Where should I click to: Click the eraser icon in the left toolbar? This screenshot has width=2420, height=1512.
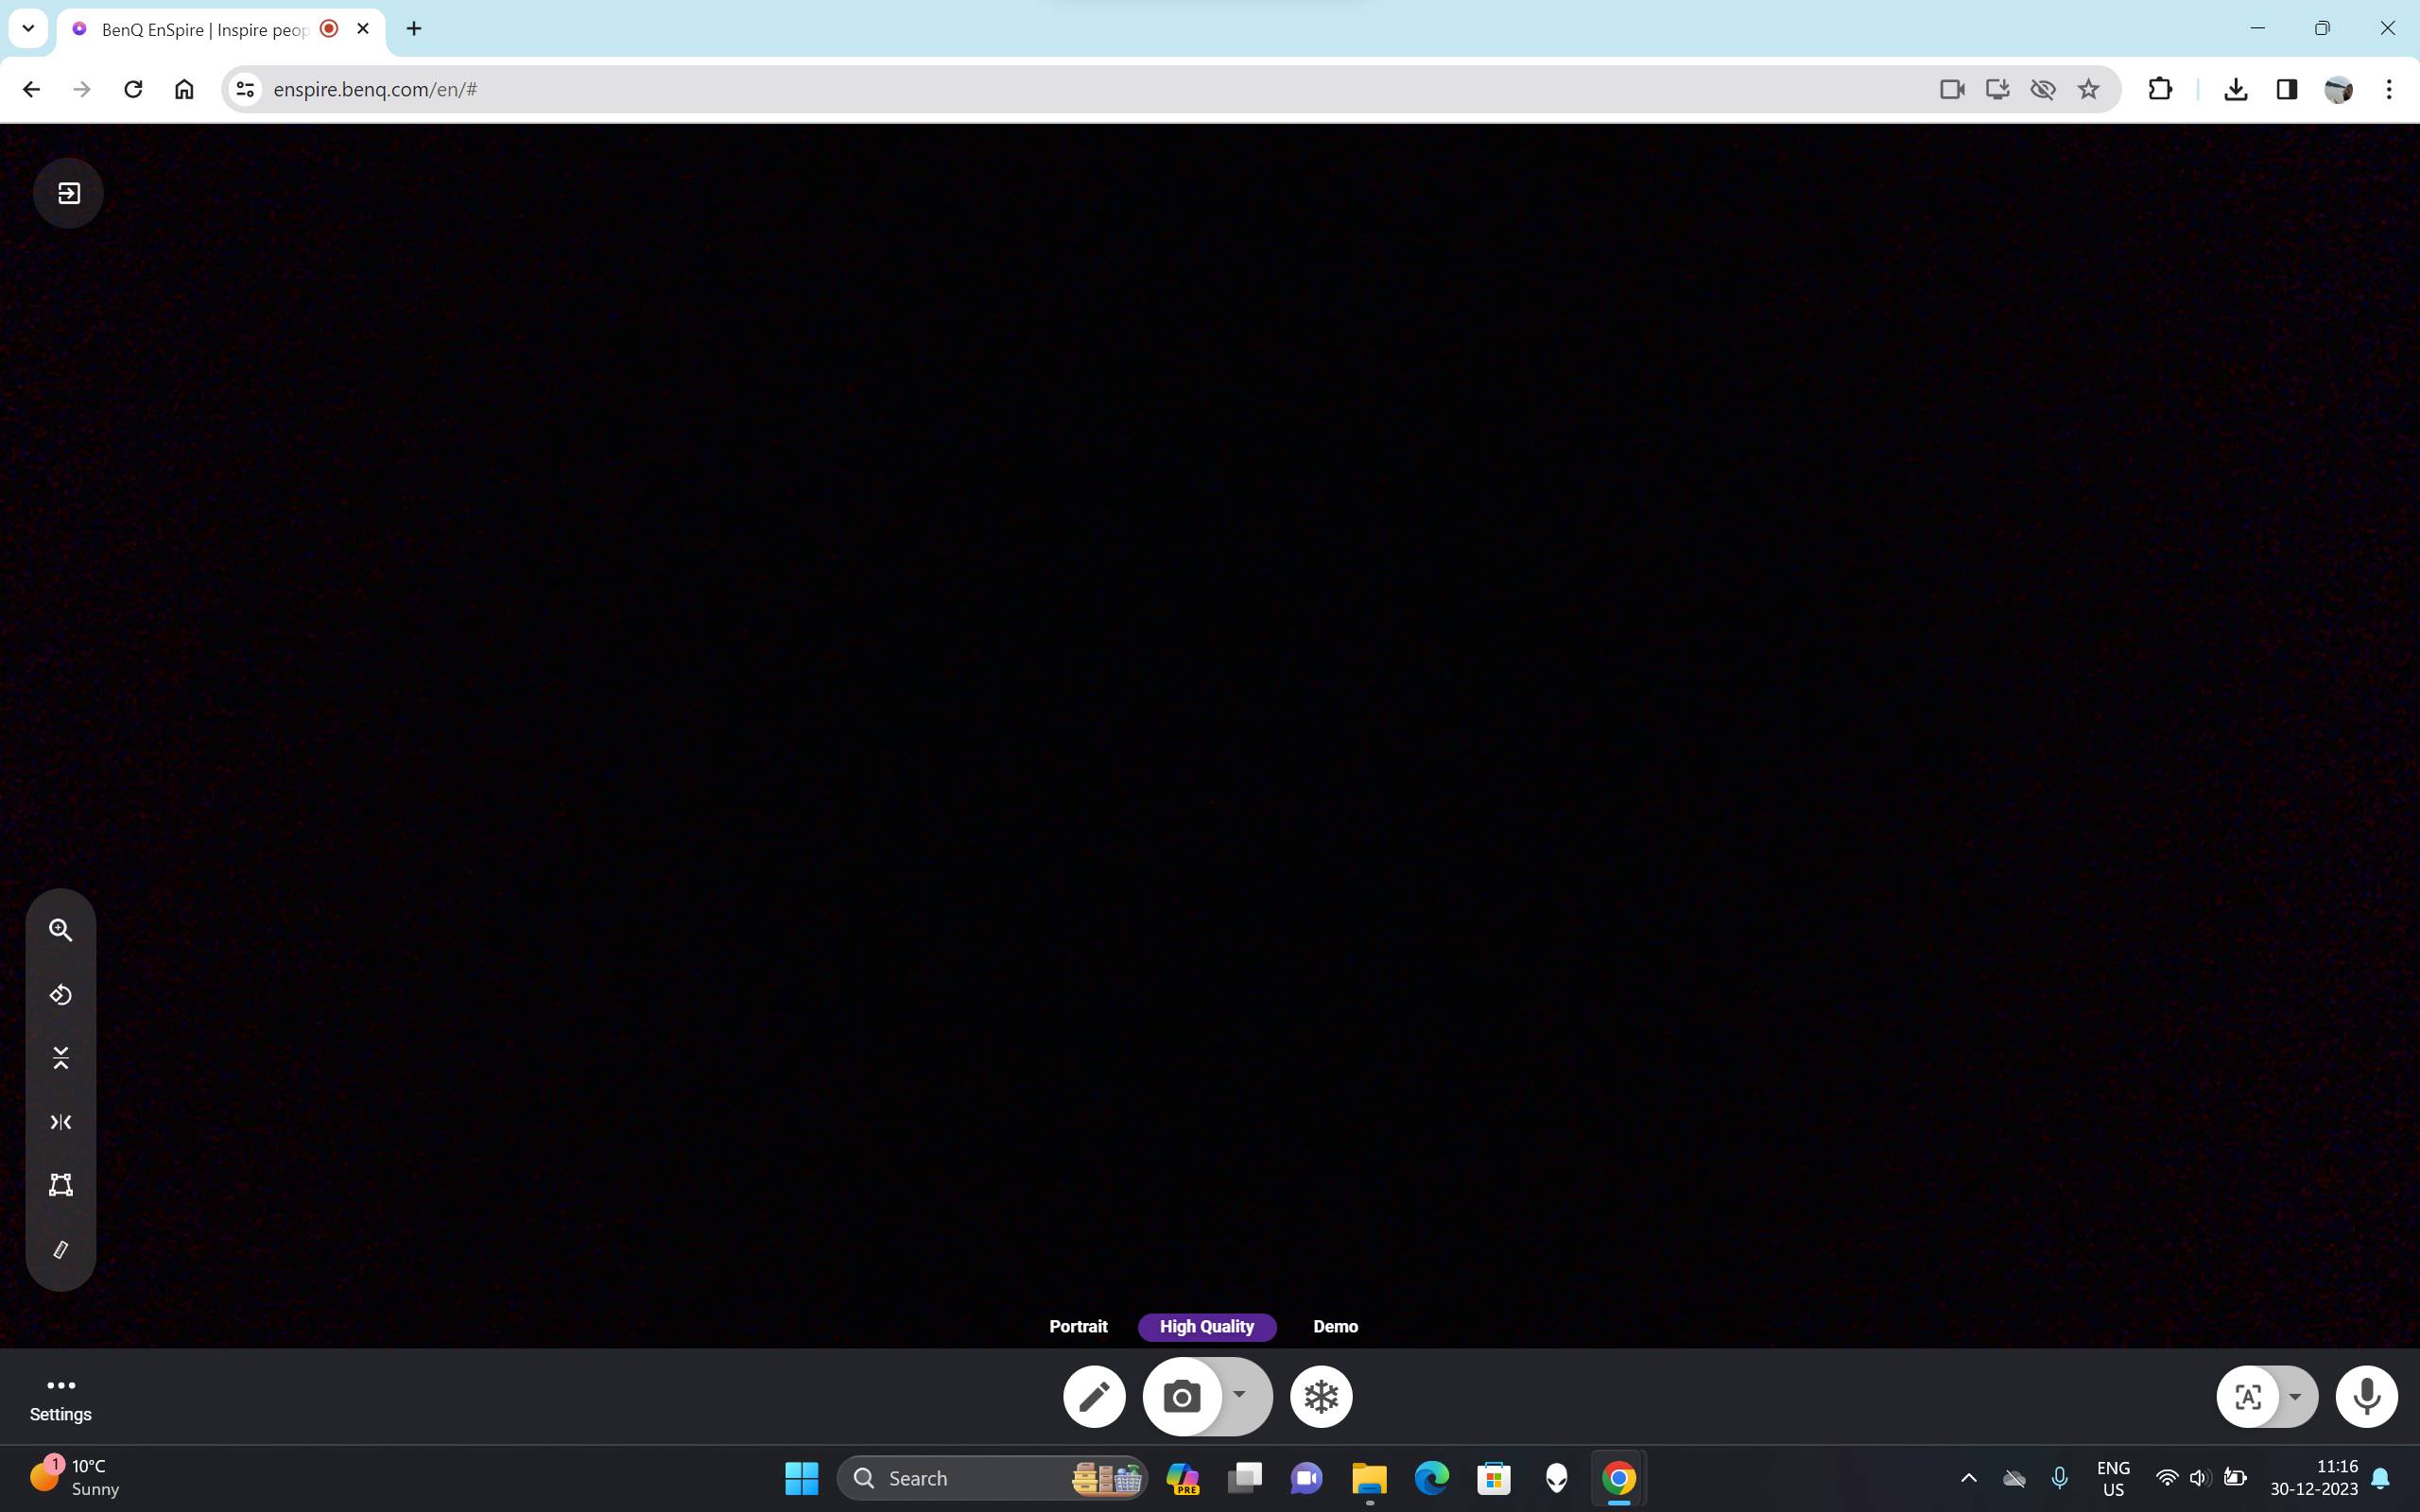pyautogui.click(x=61, y=1249)
